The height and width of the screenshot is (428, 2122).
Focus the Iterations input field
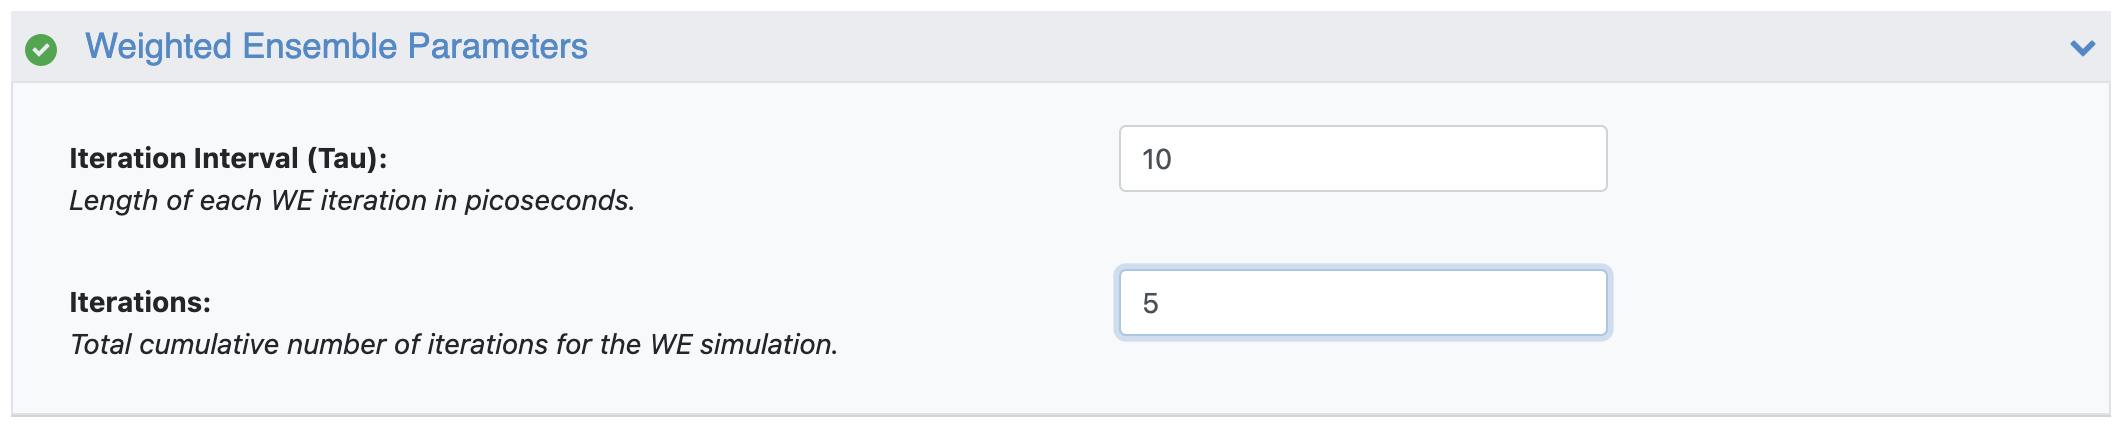click(x=1362, y=303)
